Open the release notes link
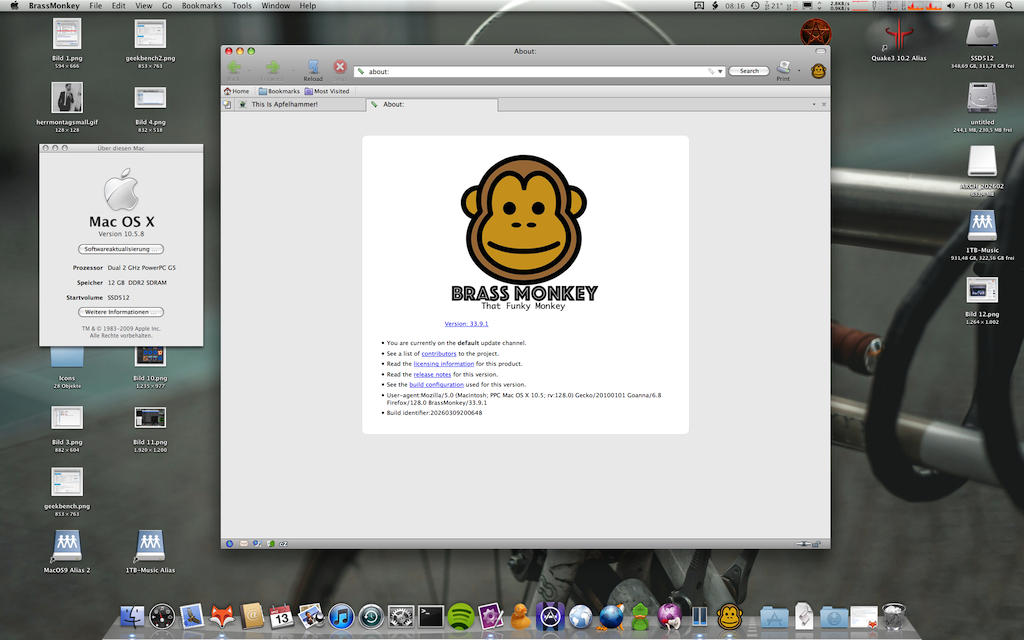1024x640 pixels. click(434, 374)
